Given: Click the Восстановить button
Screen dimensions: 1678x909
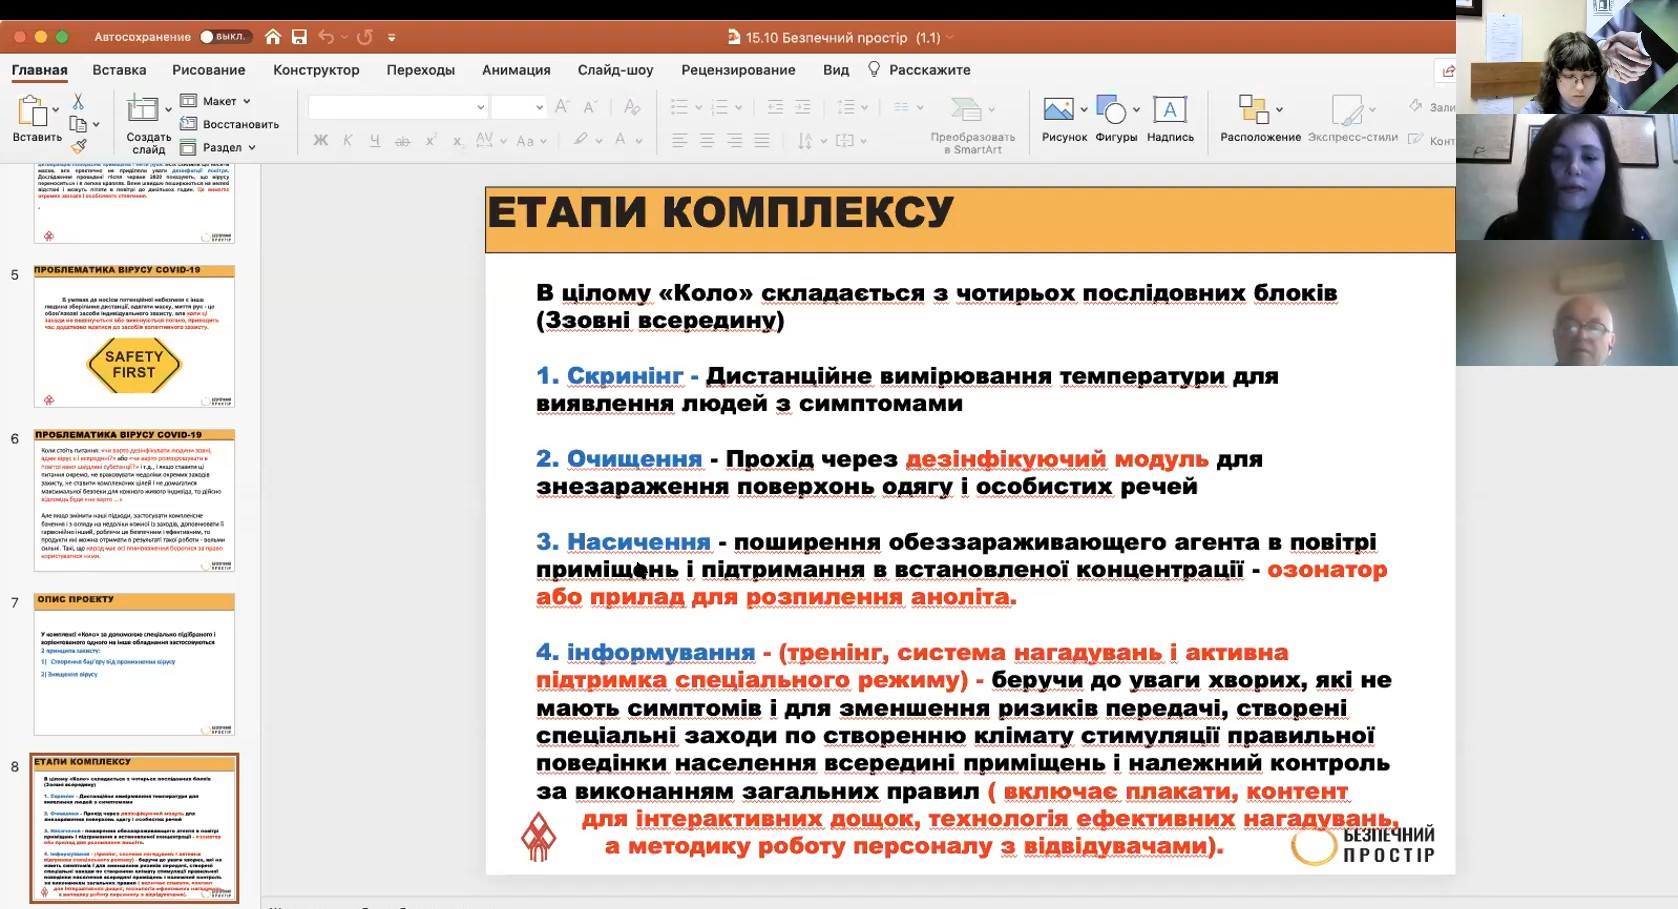Looking at the screenshot, I should (230, 124).
